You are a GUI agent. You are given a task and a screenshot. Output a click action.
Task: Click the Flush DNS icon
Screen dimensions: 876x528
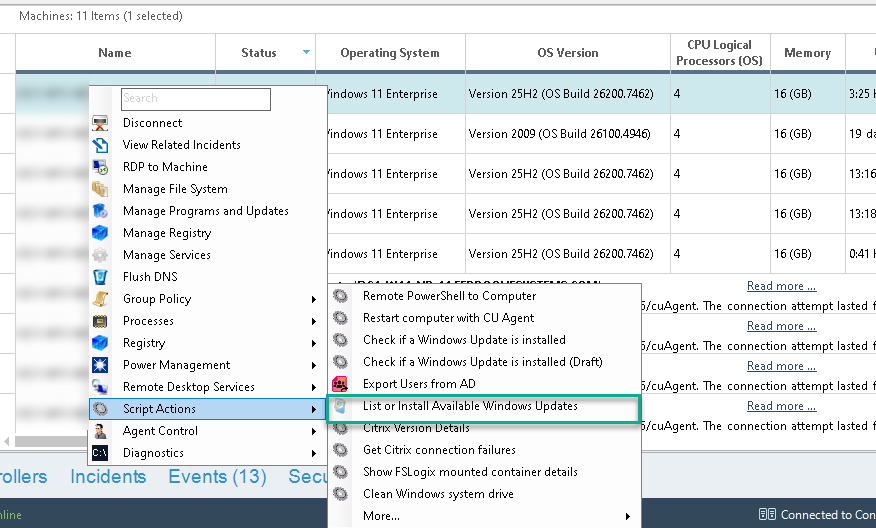point(100,277)
